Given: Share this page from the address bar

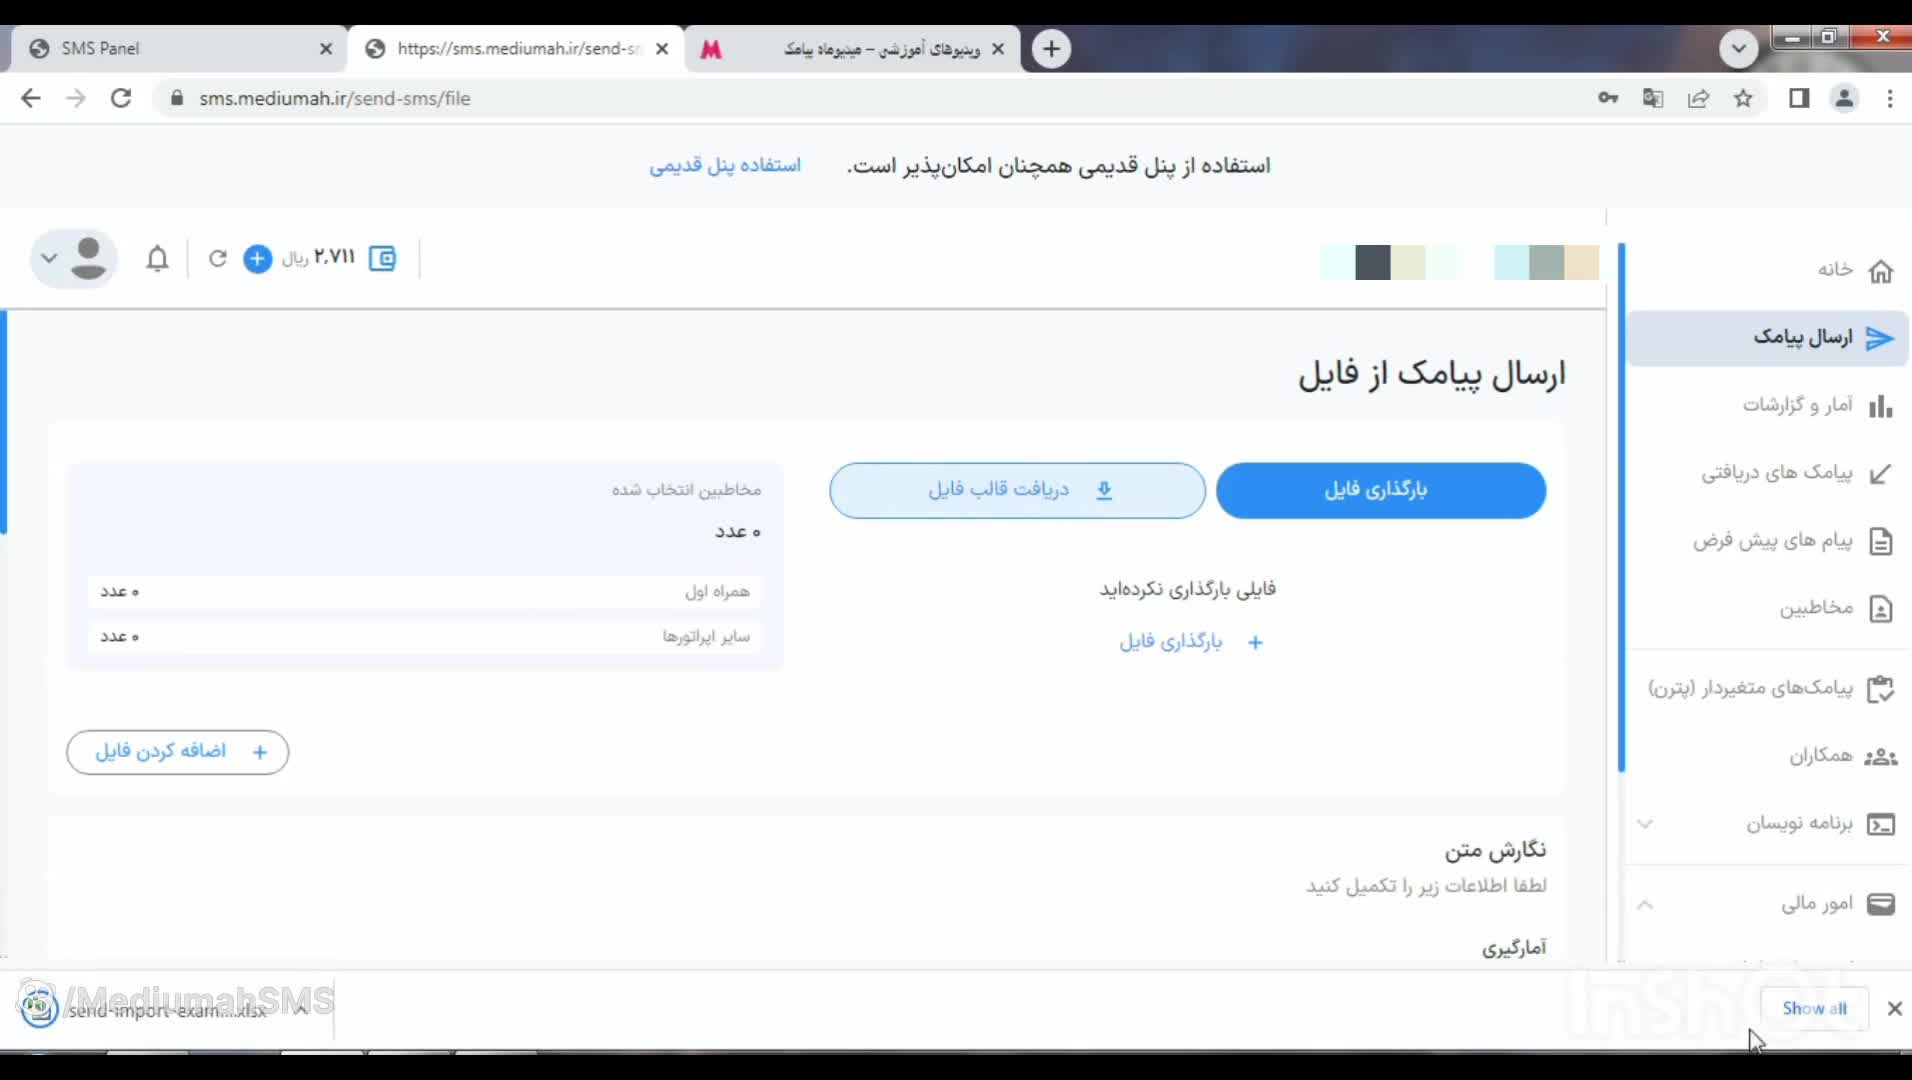Looking at the screenshot, I should point(1698,98).
